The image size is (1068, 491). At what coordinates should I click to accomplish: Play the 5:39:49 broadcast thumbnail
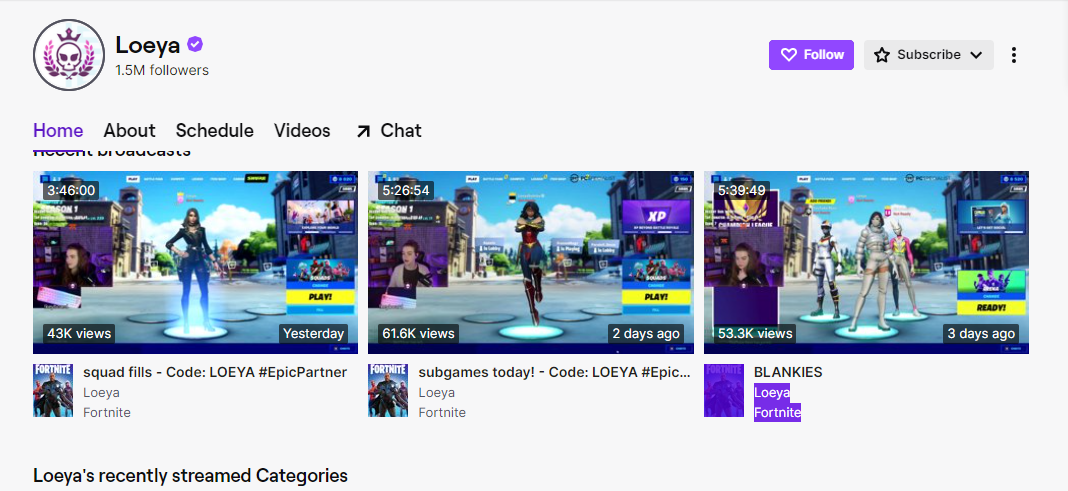866,262
